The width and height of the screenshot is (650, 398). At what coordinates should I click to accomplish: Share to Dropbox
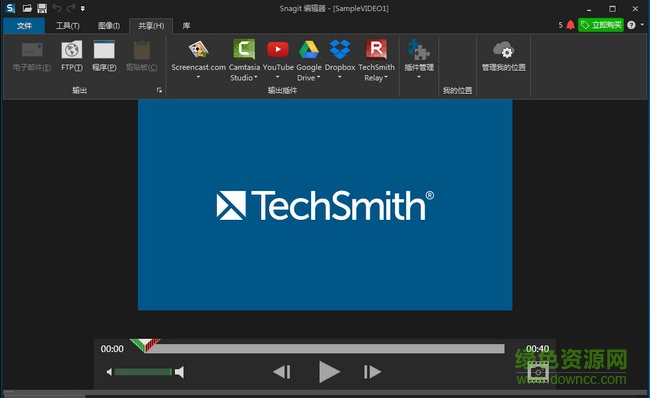pyautogui.click(x=340, y=56)
